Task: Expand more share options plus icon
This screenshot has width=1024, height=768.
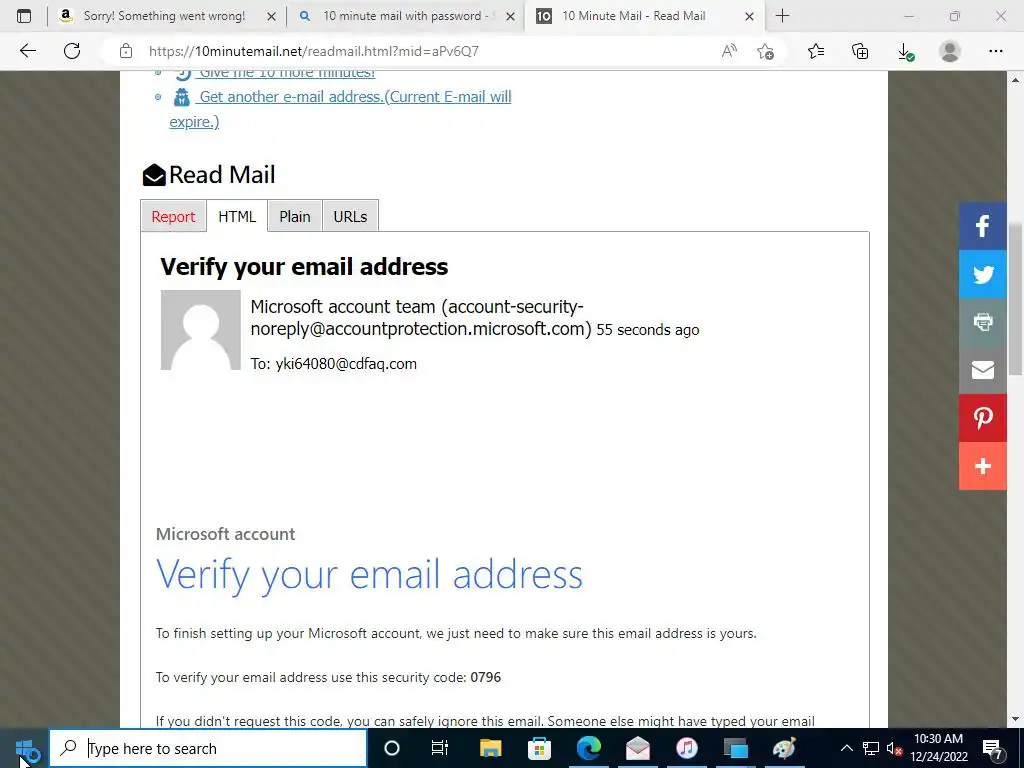Action: coord(982,466)
